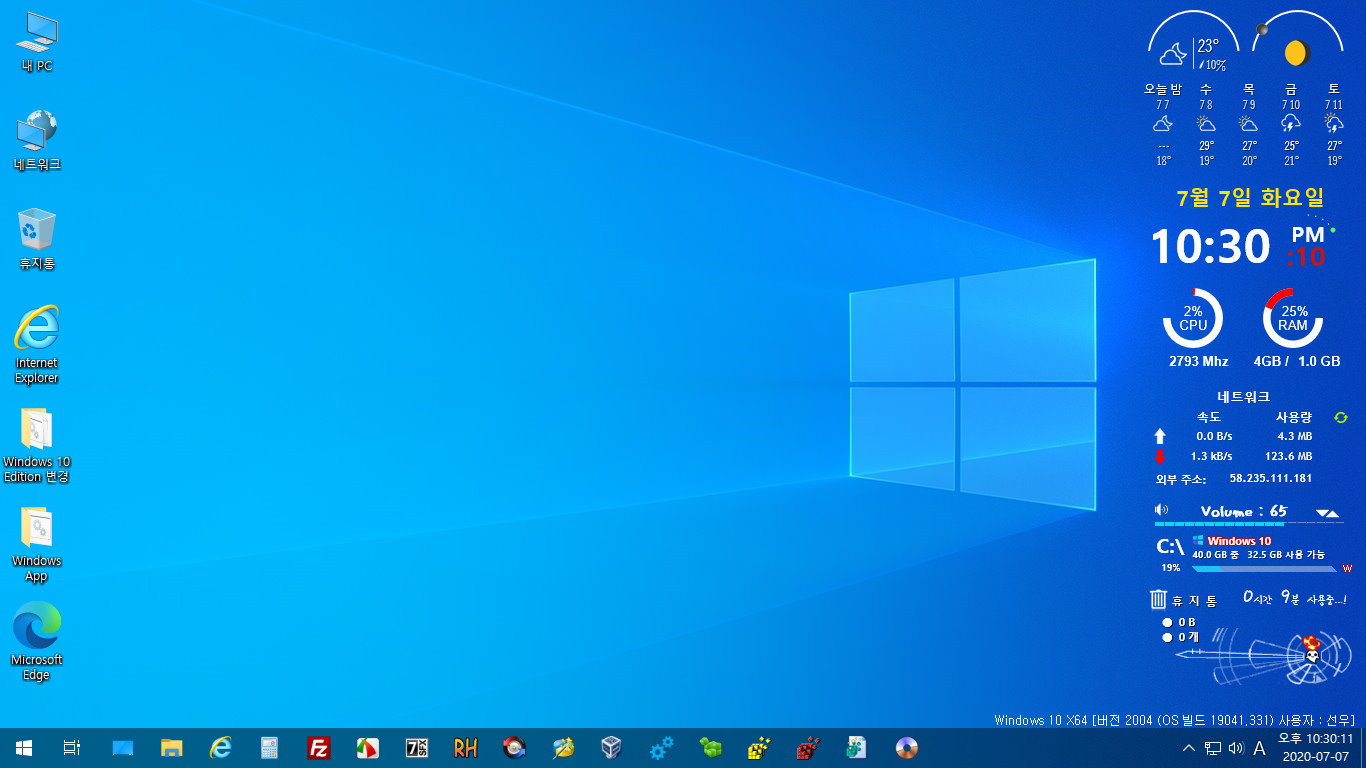Show hidden system tray icons
The height and width of the screenshot is (768, 1366).
pyautogui.click(x=1188, y=748)
